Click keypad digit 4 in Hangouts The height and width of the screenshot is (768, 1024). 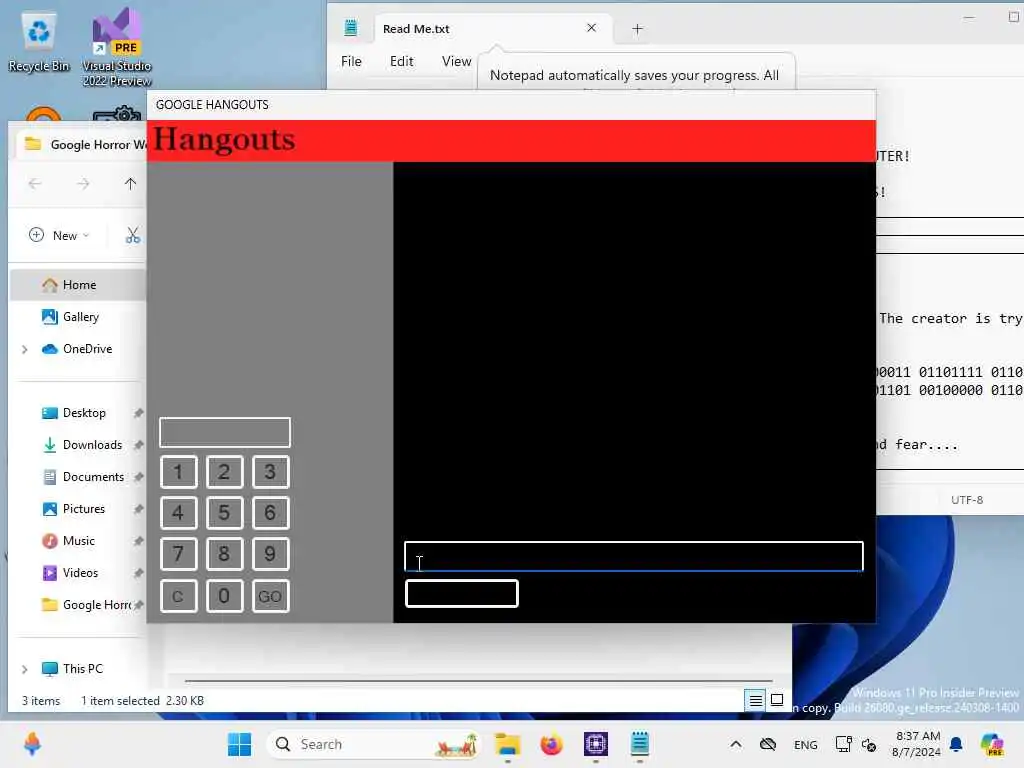pos(178,513)
